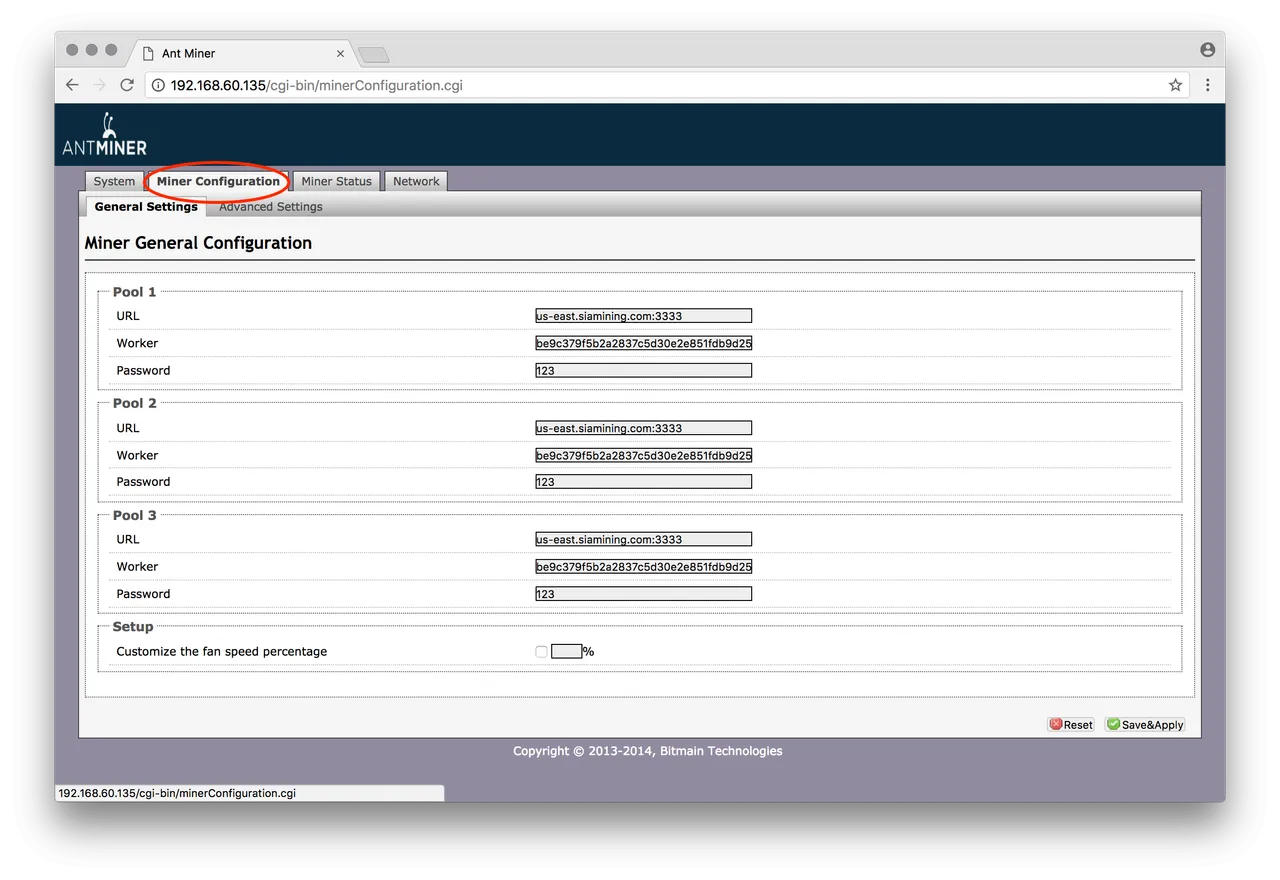Open the Miner Status tab
1280x880 pixels.
tap(336, 181)
